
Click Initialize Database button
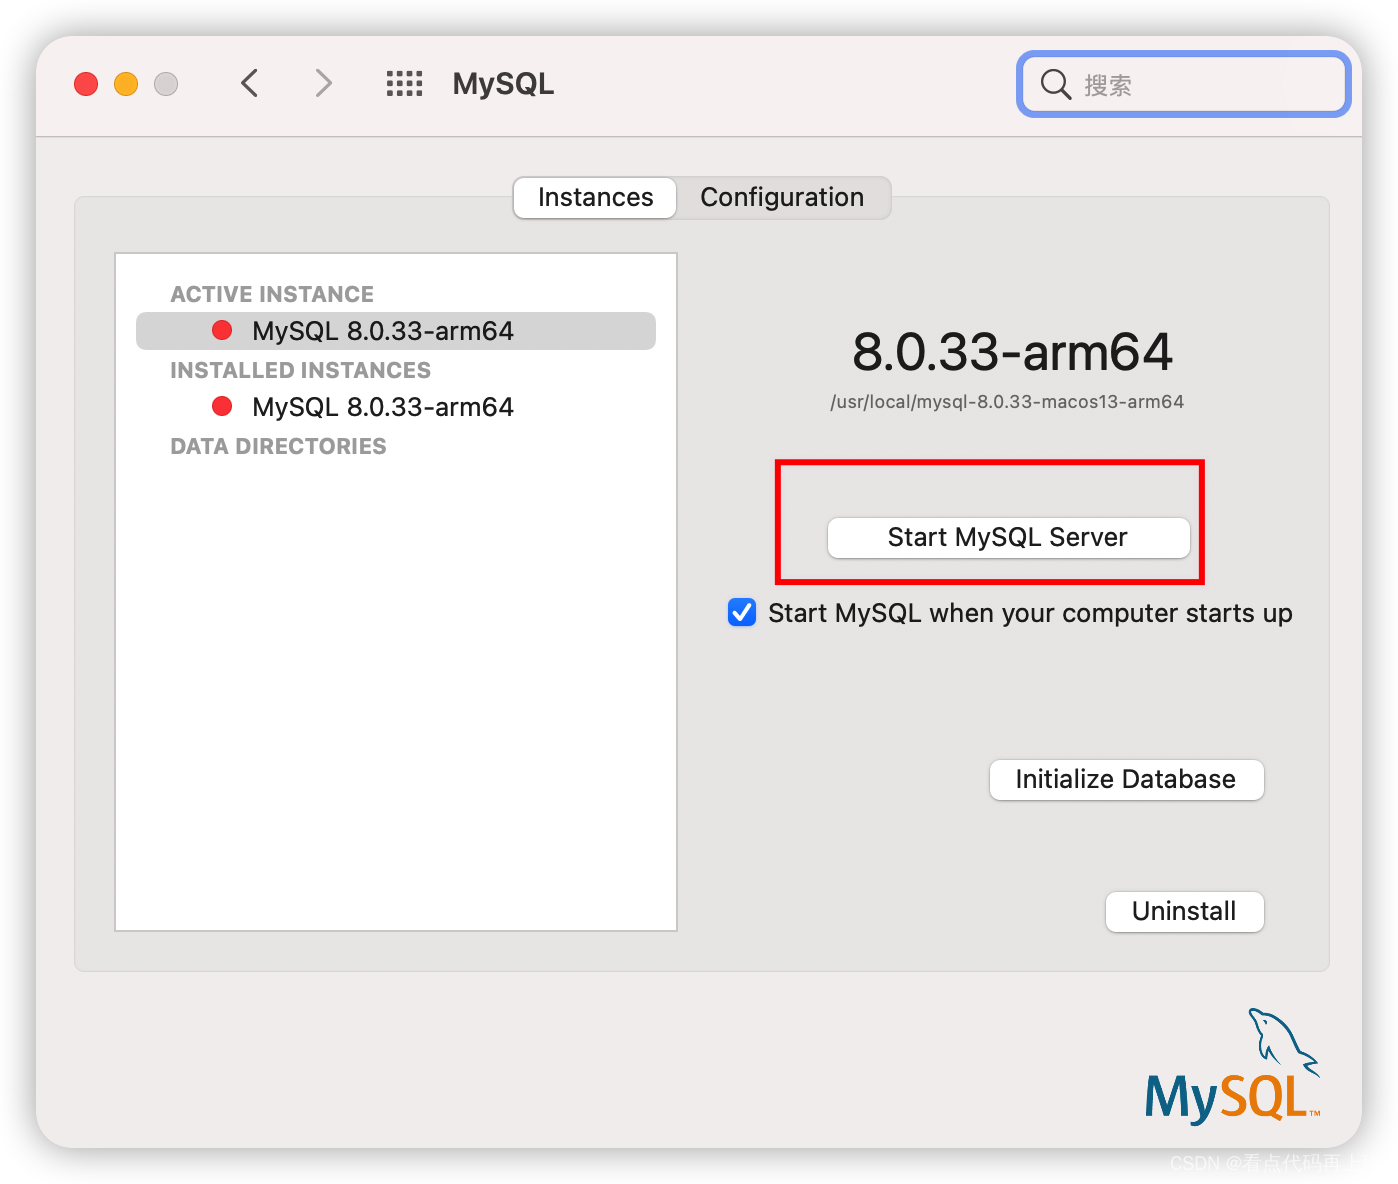1126,779
